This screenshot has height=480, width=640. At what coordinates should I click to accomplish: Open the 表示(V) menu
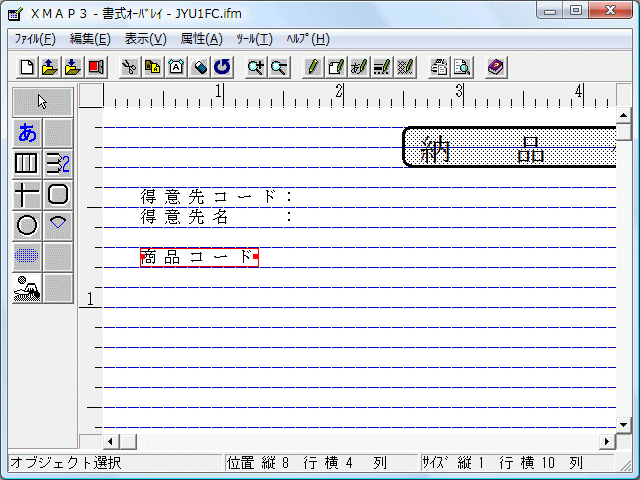[145, 39]
